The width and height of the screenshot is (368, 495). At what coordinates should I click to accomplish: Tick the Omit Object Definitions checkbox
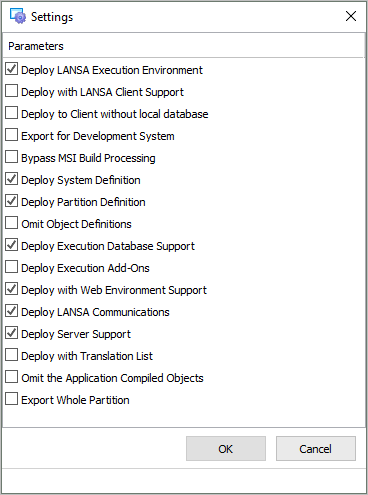[12, 223]
